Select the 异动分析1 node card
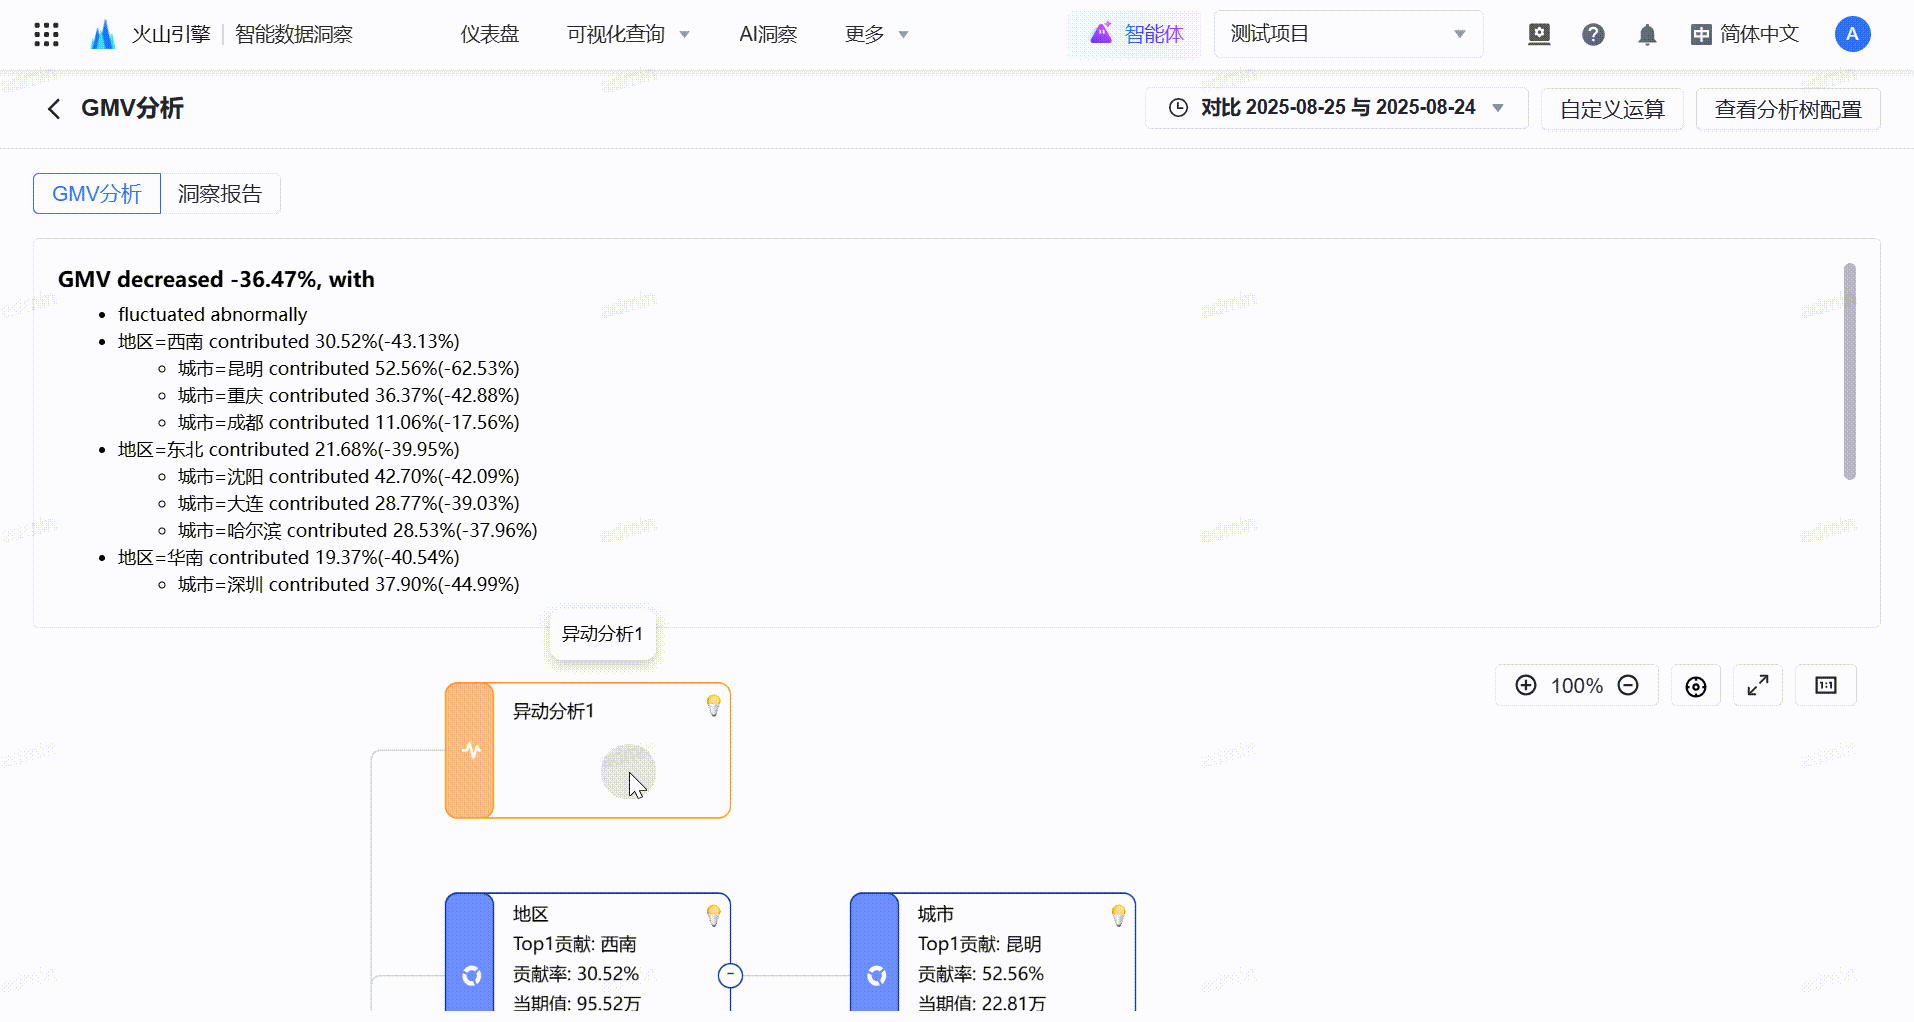The height and width of the screenshot is (1022, 1914). [588, 750]
